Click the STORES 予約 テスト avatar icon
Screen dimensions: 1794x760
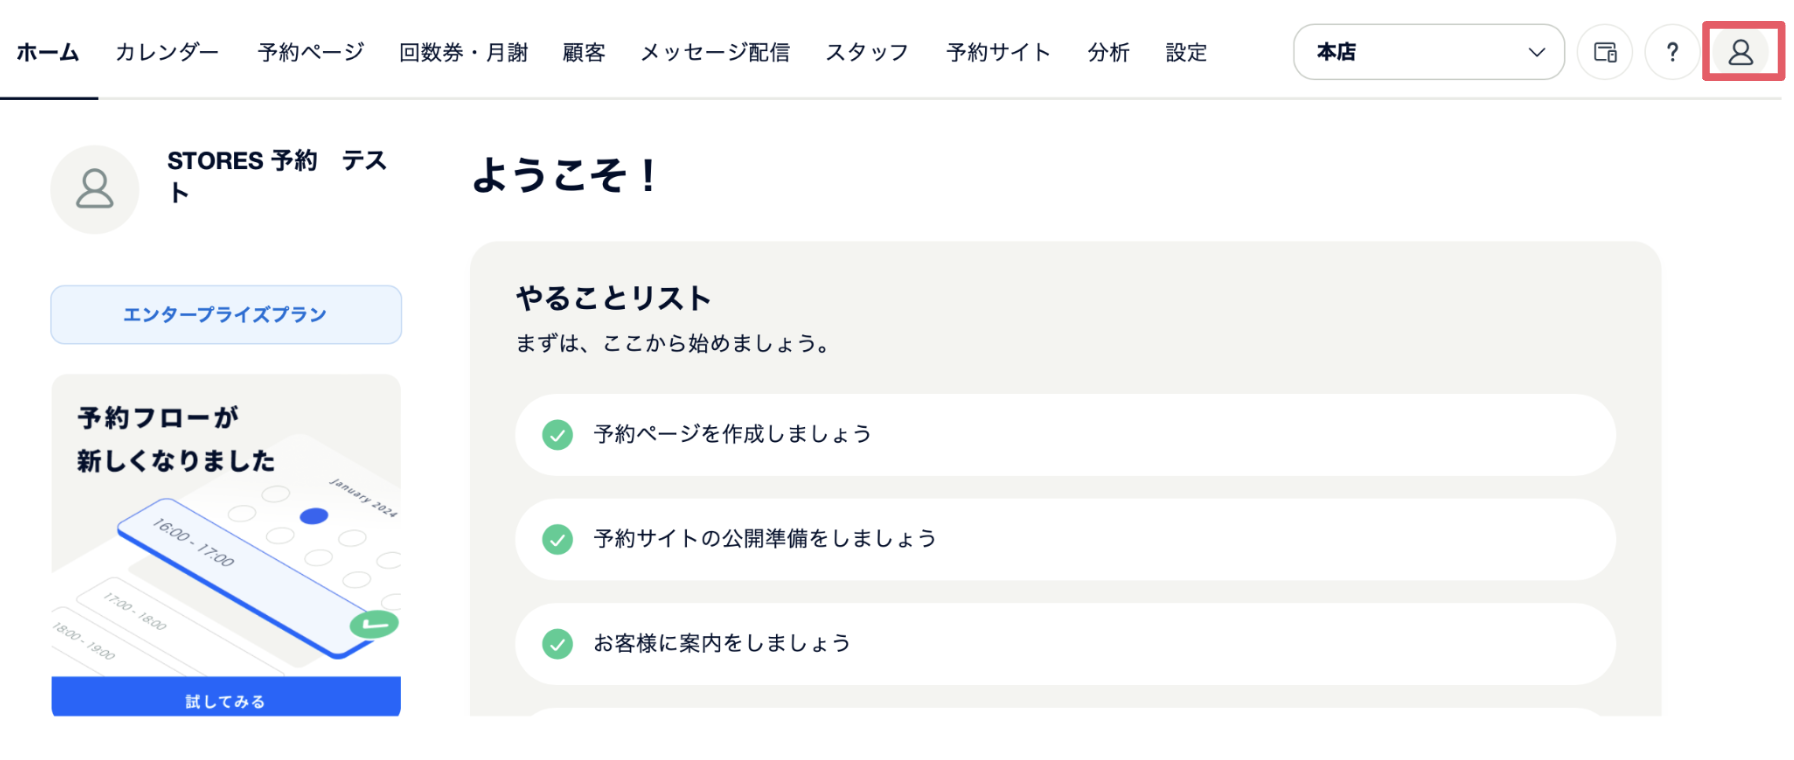tap(95, 189)
